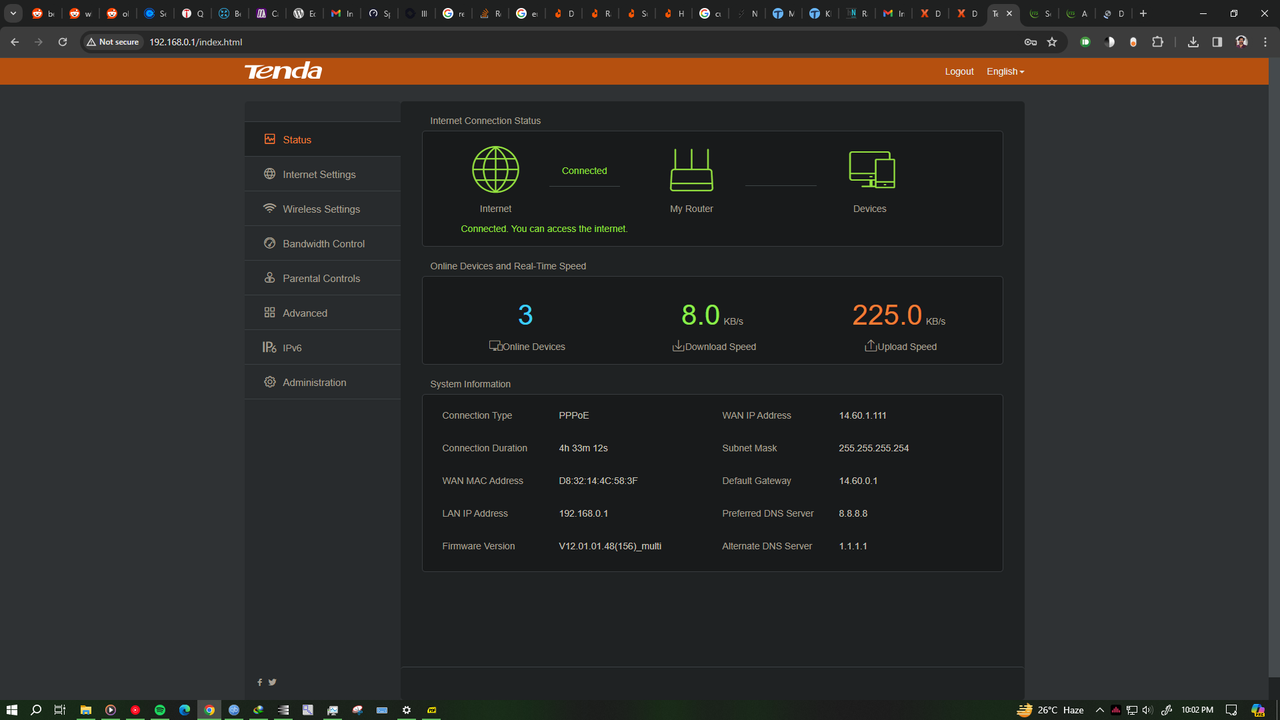Click the connection duration 4h 33m 12s
The image size is (1280, 720).
pos(584,448)
